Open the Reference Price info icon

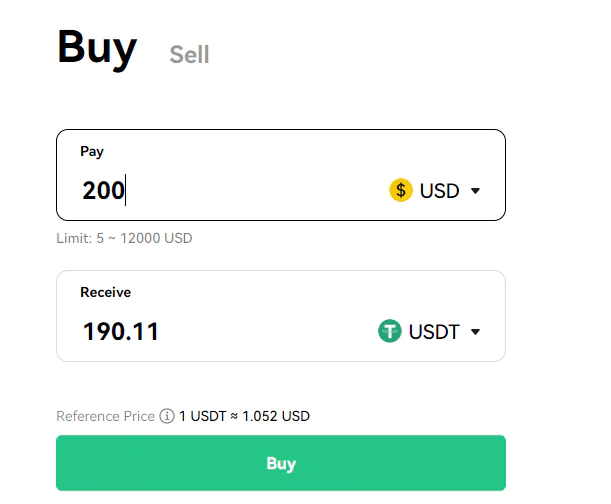point(167,416)
